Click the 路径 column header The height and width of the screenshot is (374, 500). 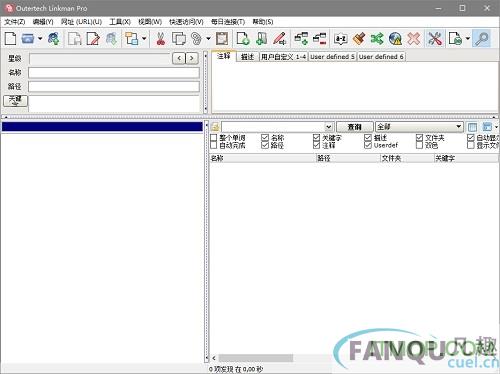point(348,158)
